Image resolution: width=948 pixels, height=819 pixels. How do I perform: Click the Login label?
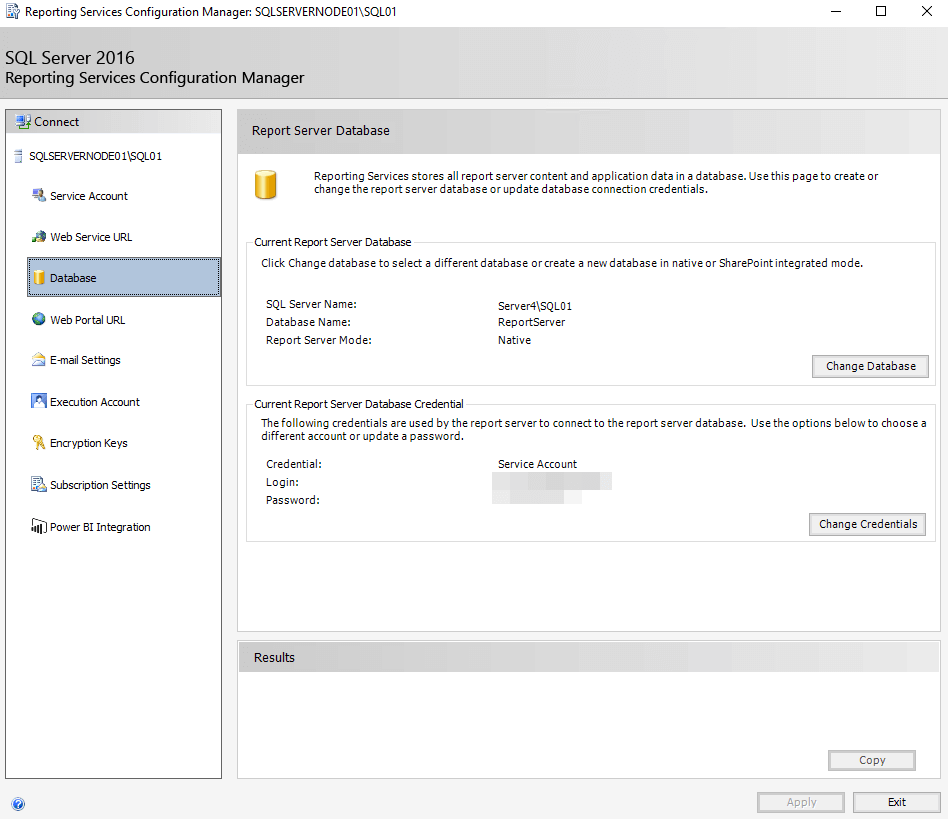[x=282, y=482]
